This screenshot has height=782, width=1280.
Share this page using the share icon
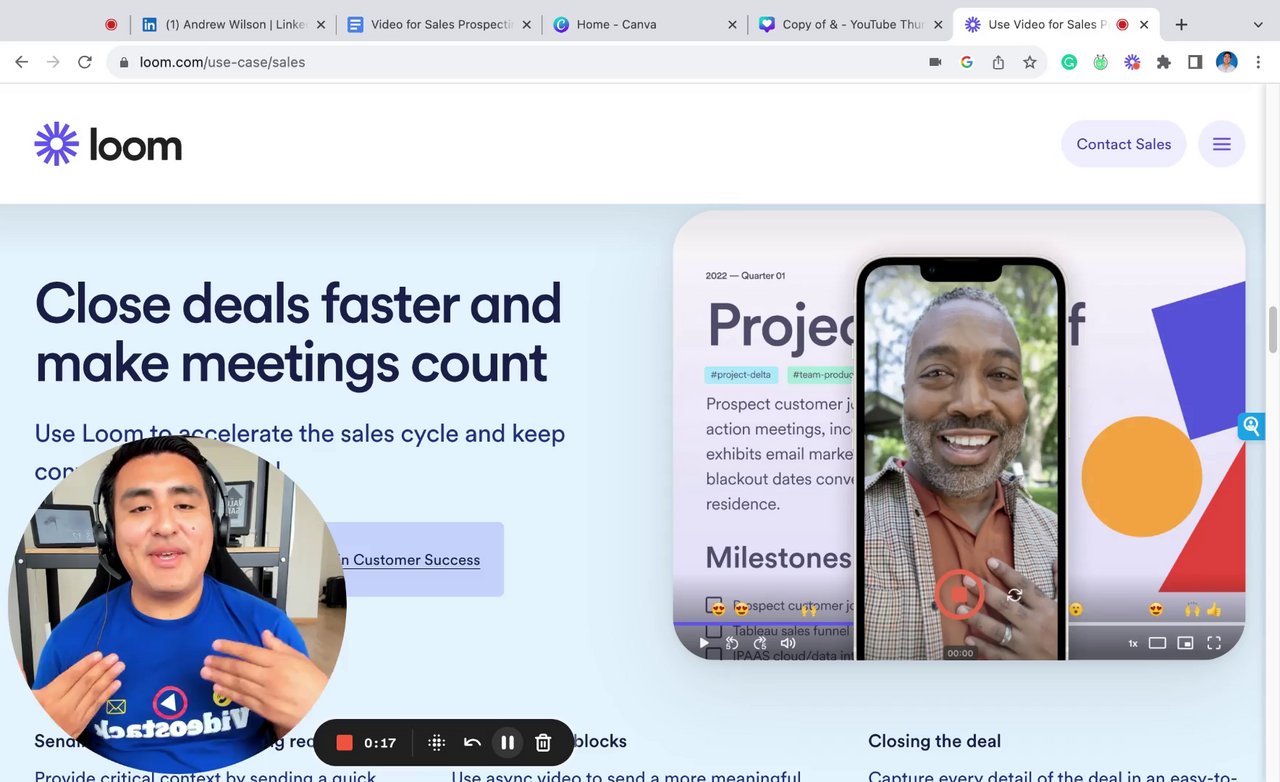(998, 62)
